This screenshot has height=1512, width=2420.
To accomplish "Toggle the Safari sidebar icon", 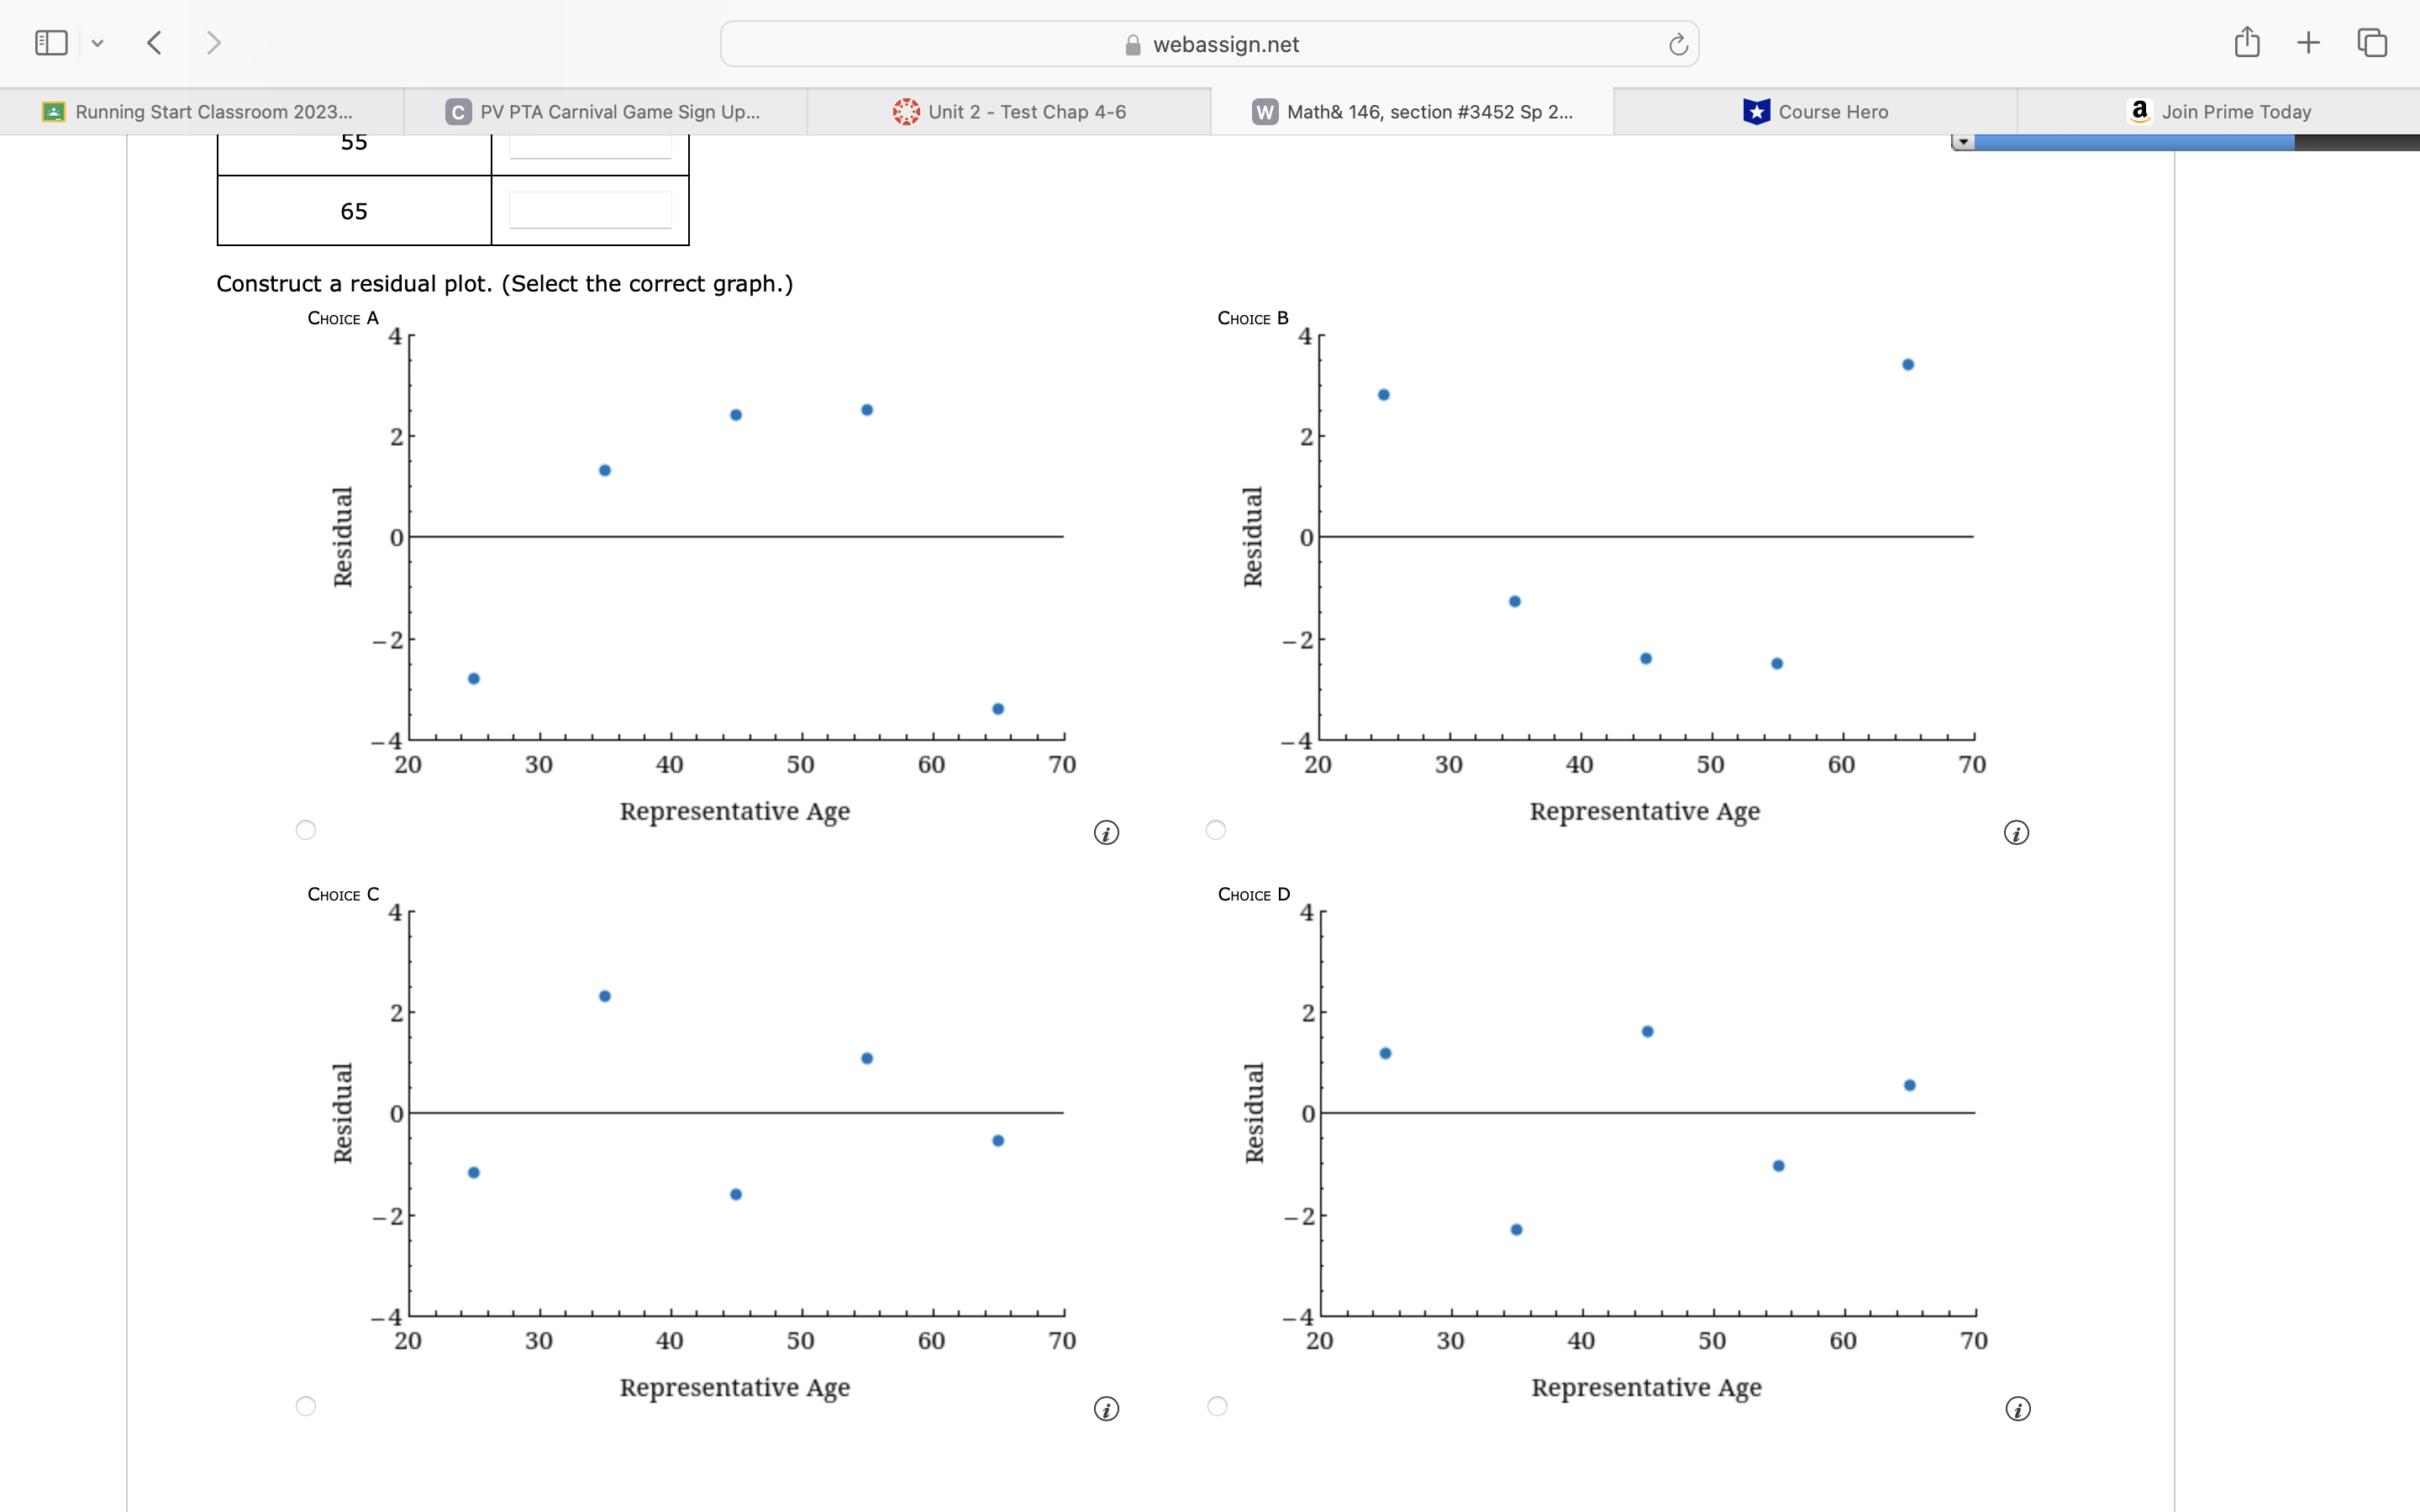I will click(x=51, y=43).
